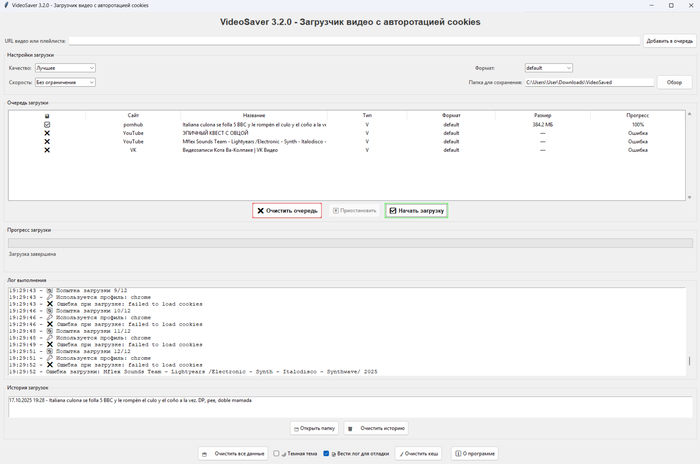Click the Название column header

point(254,115)
